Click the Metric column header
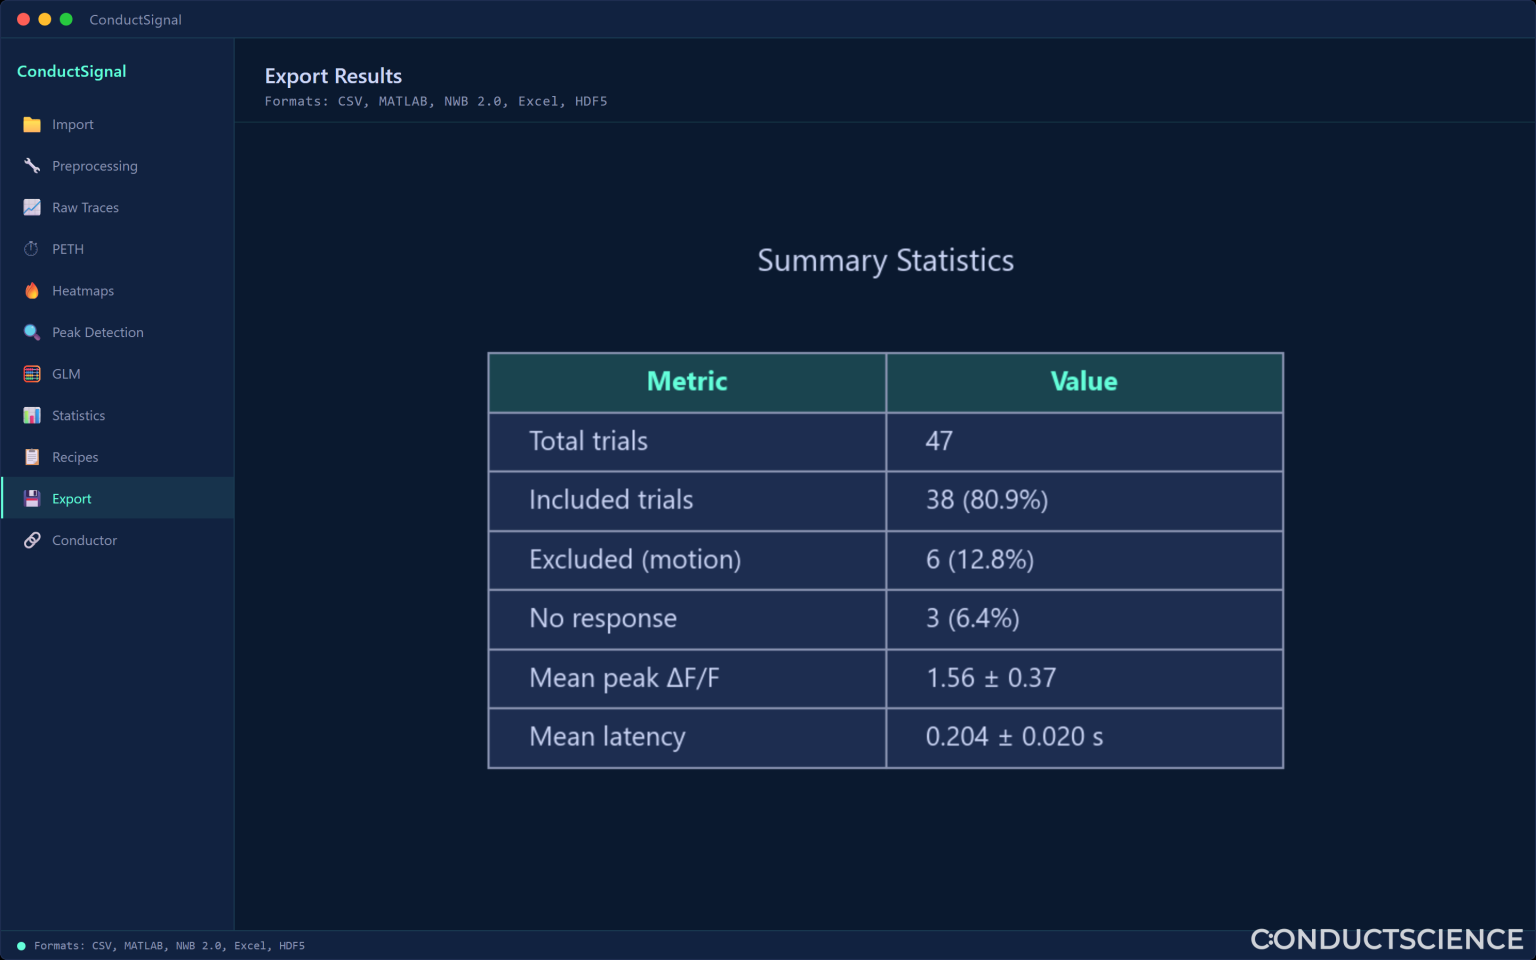Viewport: 1536px width, 960px height. [687, 382]
